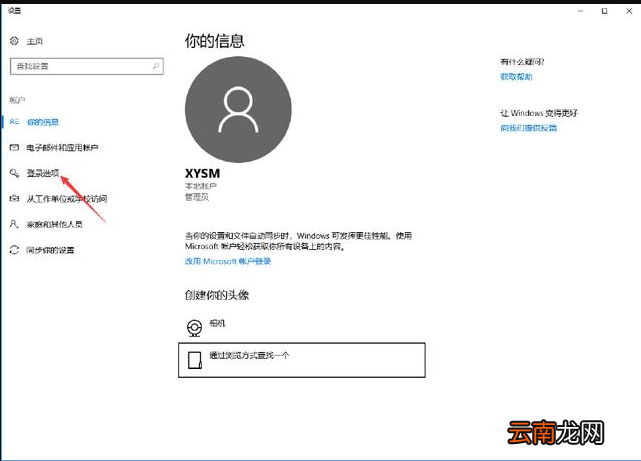
Task: Click the 你的信息 page heading
Action: pyautogui.click(x=215, y=41)
